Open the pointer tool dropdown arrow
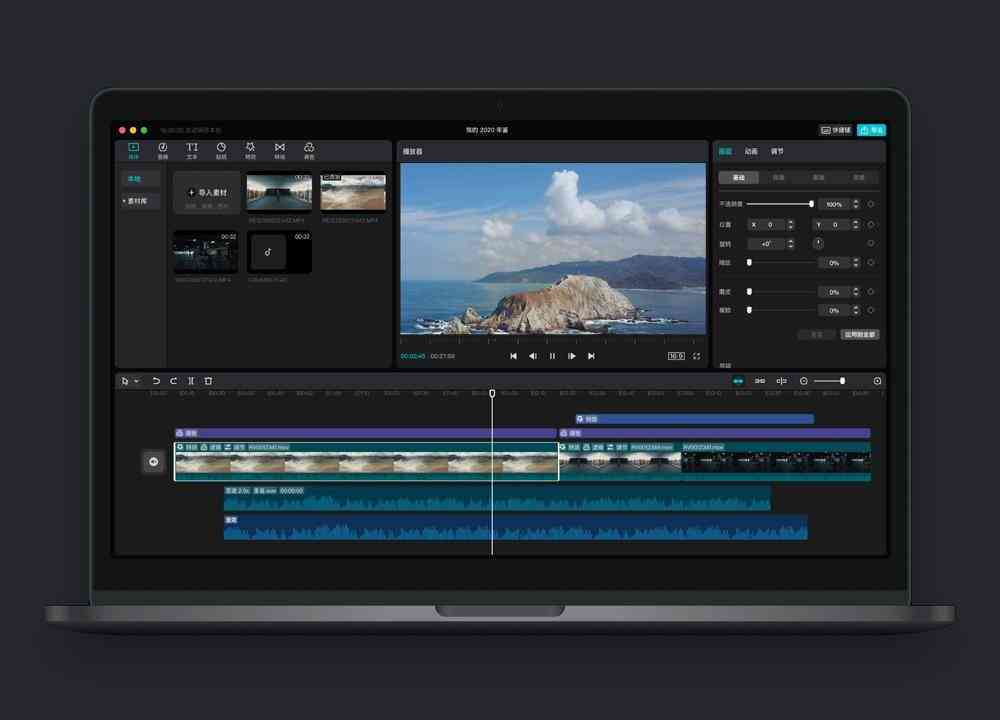 pos(136,381)
